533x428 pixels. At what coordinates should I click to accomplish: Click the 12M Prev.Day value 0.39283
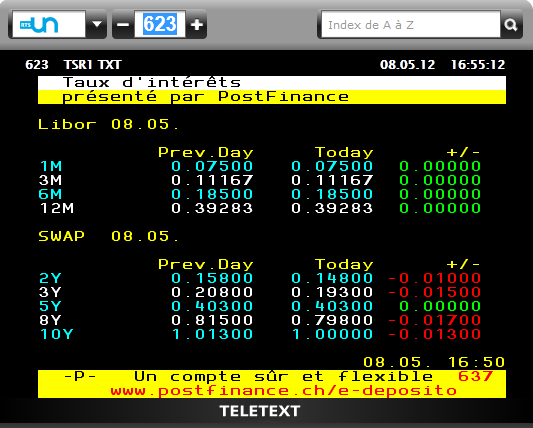click(x=212, y=208)
